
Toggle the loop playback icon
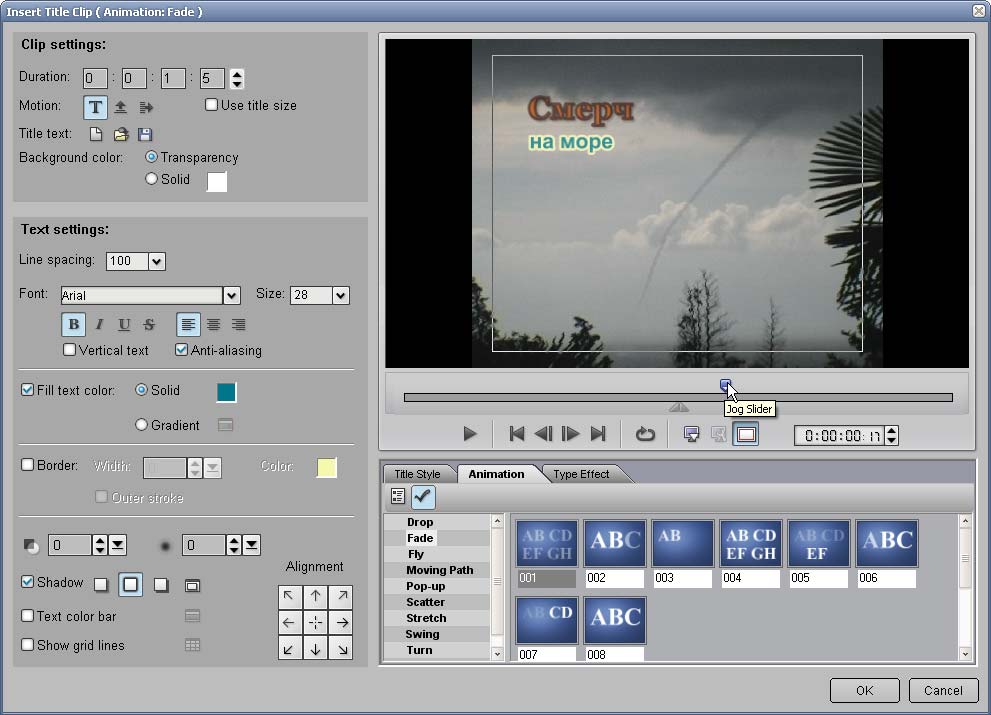point(645,434)
